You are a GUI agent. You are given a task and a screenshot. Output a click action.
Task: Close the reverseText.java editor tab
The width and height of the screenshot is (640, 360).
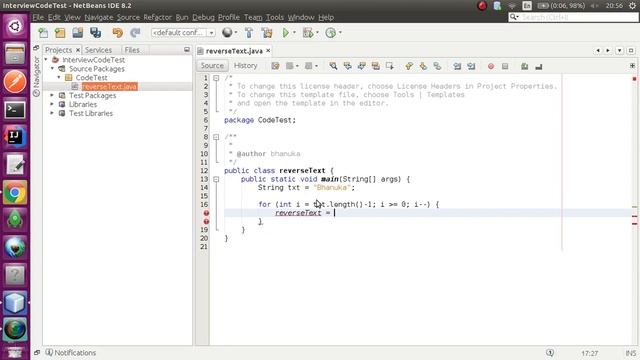pos(268,51)
